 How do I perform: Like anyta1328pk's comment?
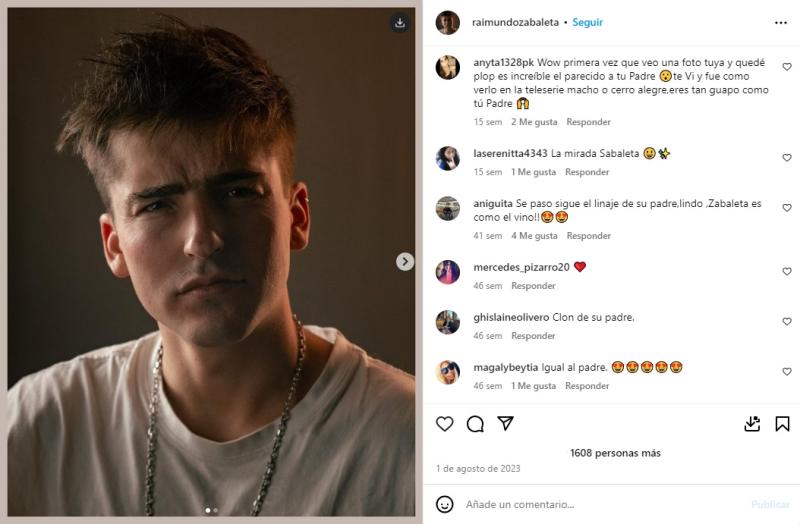pos(787,67)
